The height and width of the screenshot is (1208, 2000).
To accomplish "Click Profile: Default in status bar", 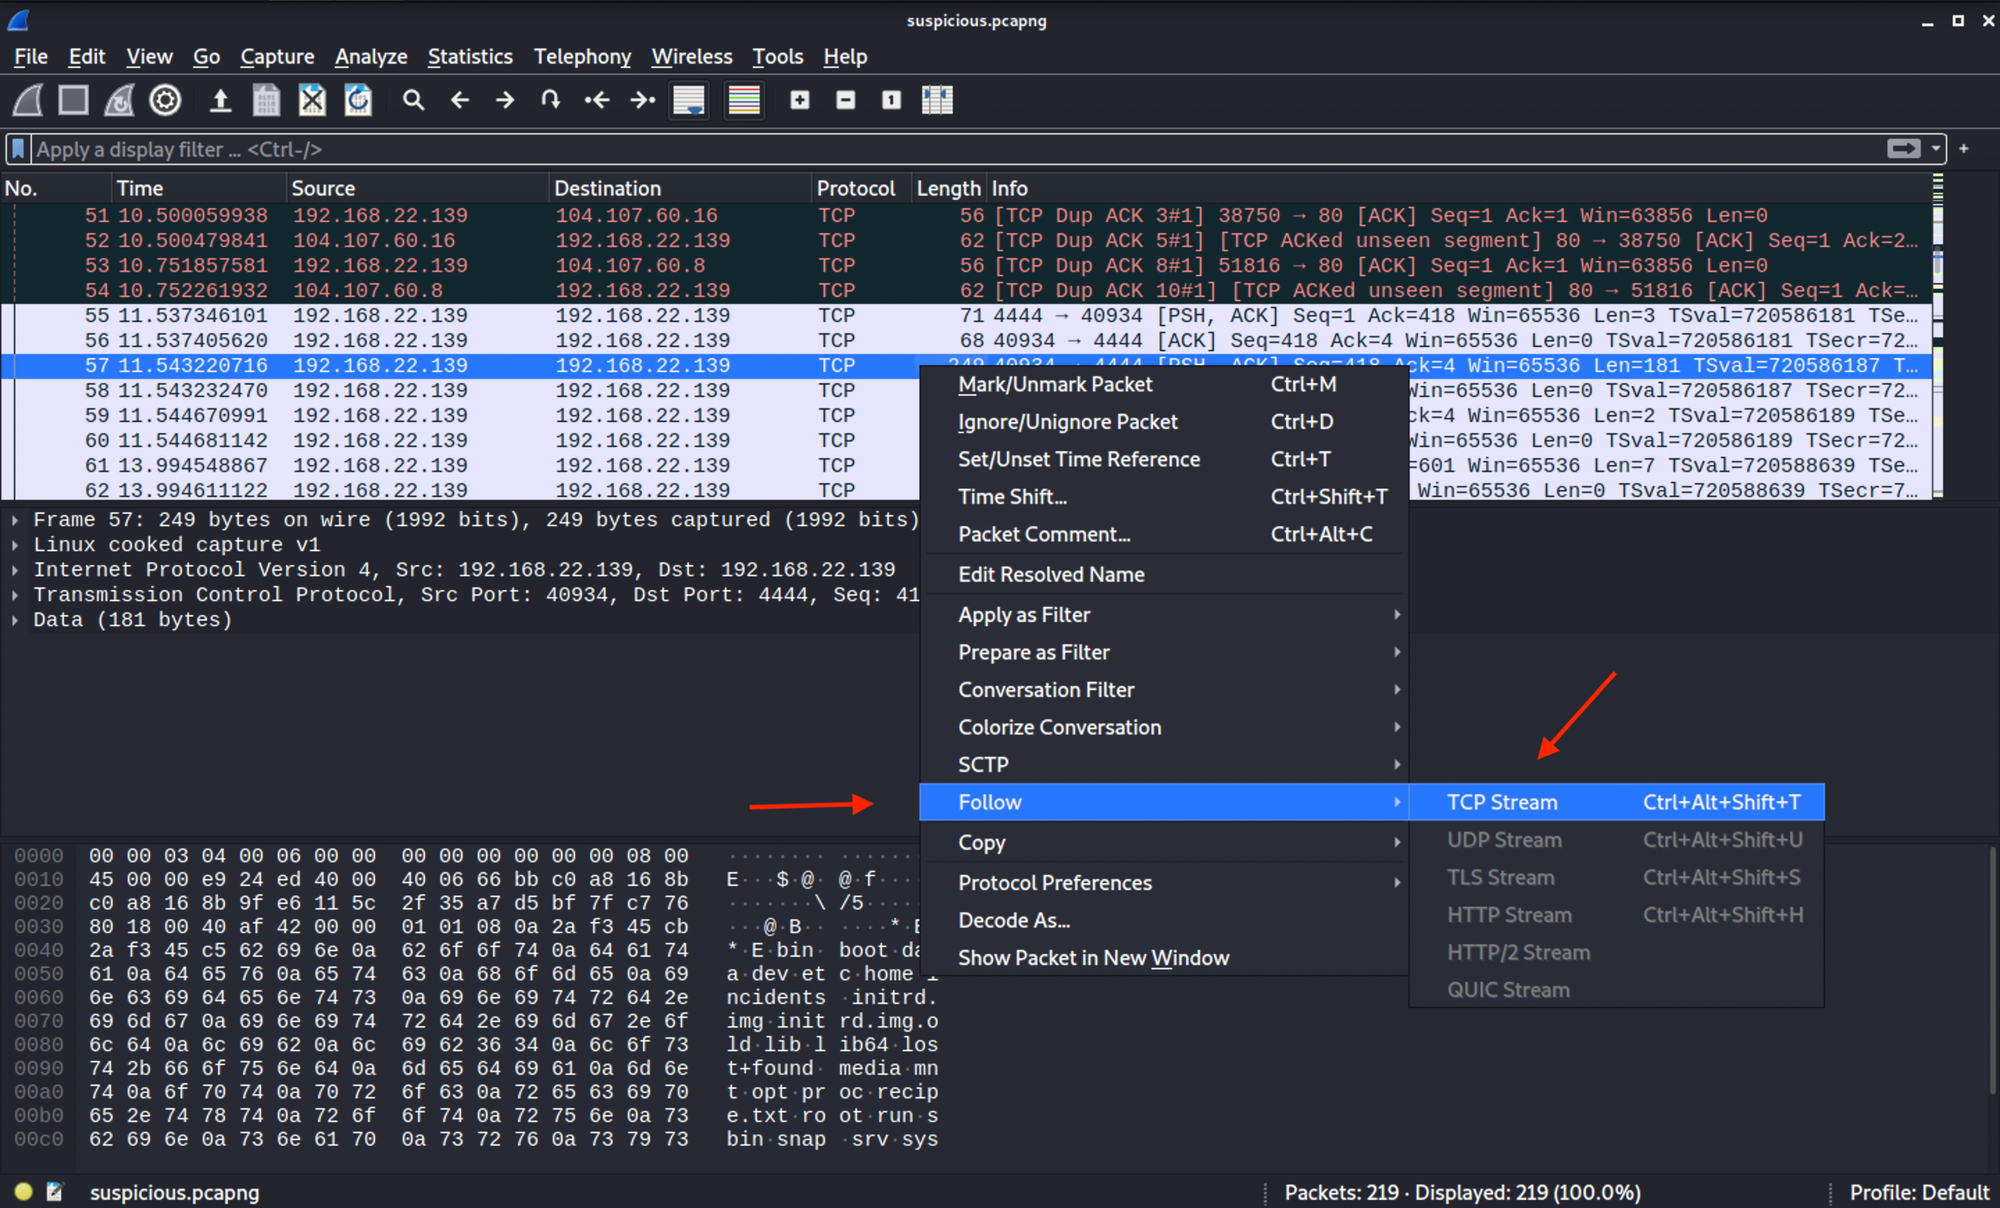I will point(1919,1192).
